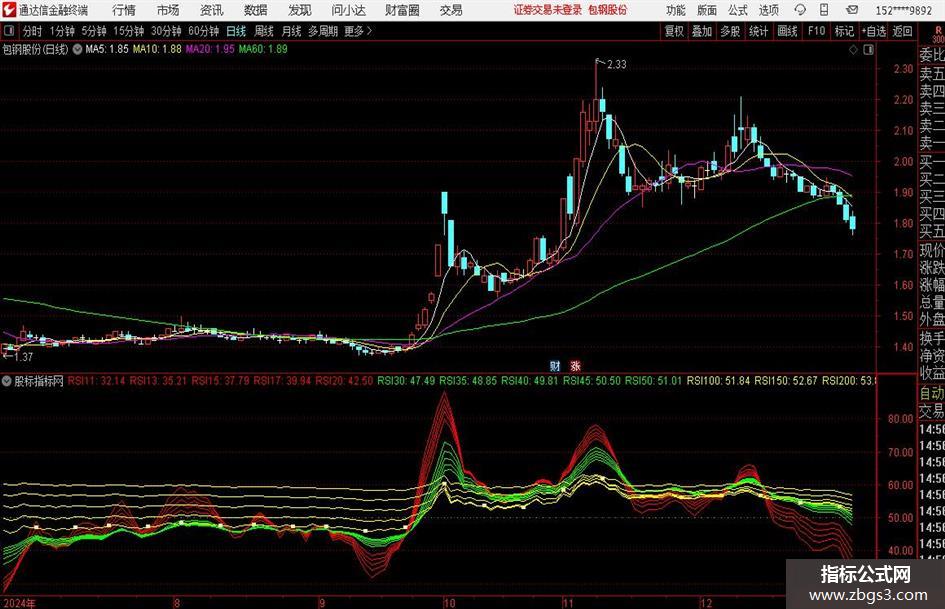Click the 证券交易未登录 login link
Viewport: 945px width, 609px height.
coord(548,10)
